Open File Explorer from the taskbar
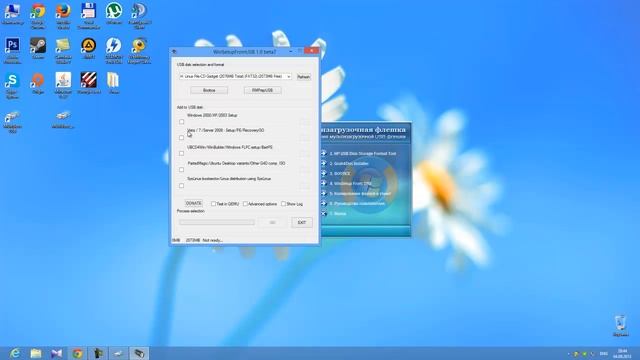Screen dimensions: 640x360 [x=36, y=353]
